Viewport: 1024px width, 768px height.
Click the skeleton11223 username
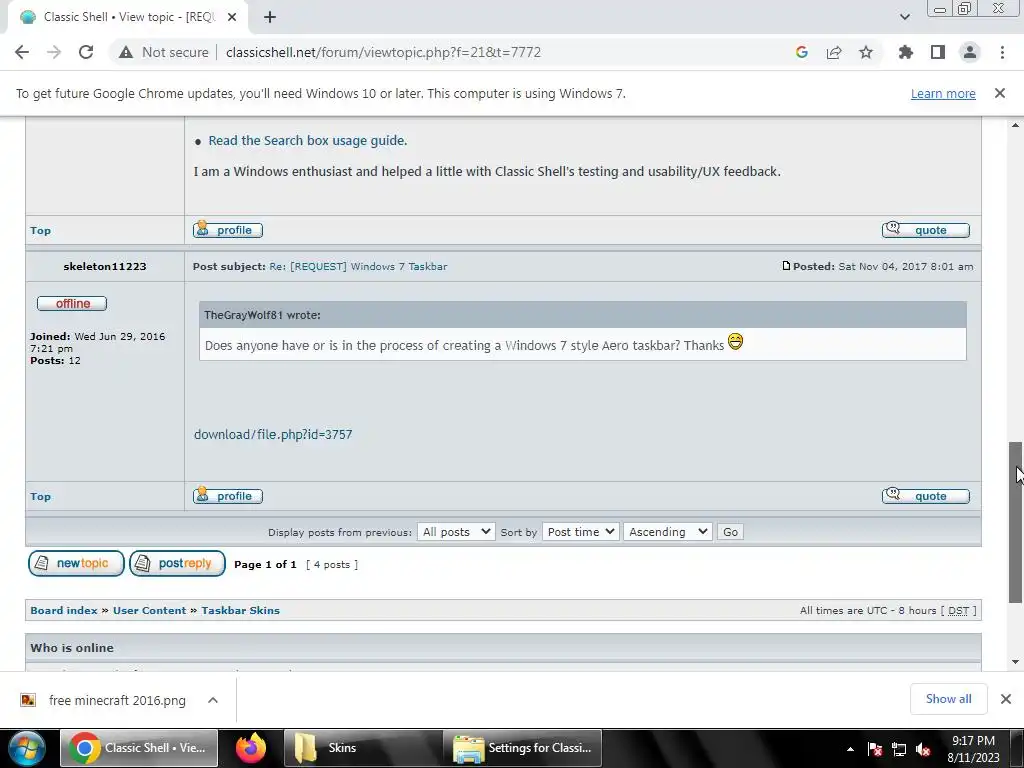click(105, 266)
